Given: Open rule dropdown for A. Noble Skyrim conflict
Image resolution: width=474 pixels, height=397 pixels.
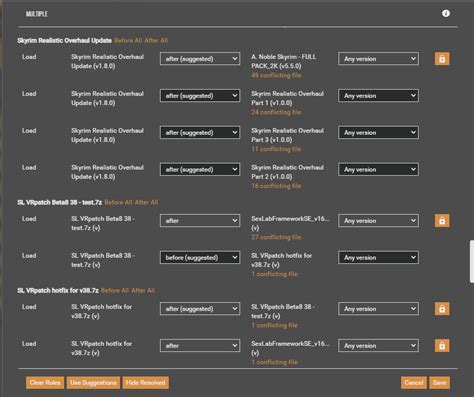Looking at the screenshot, I should click(200, 59).
